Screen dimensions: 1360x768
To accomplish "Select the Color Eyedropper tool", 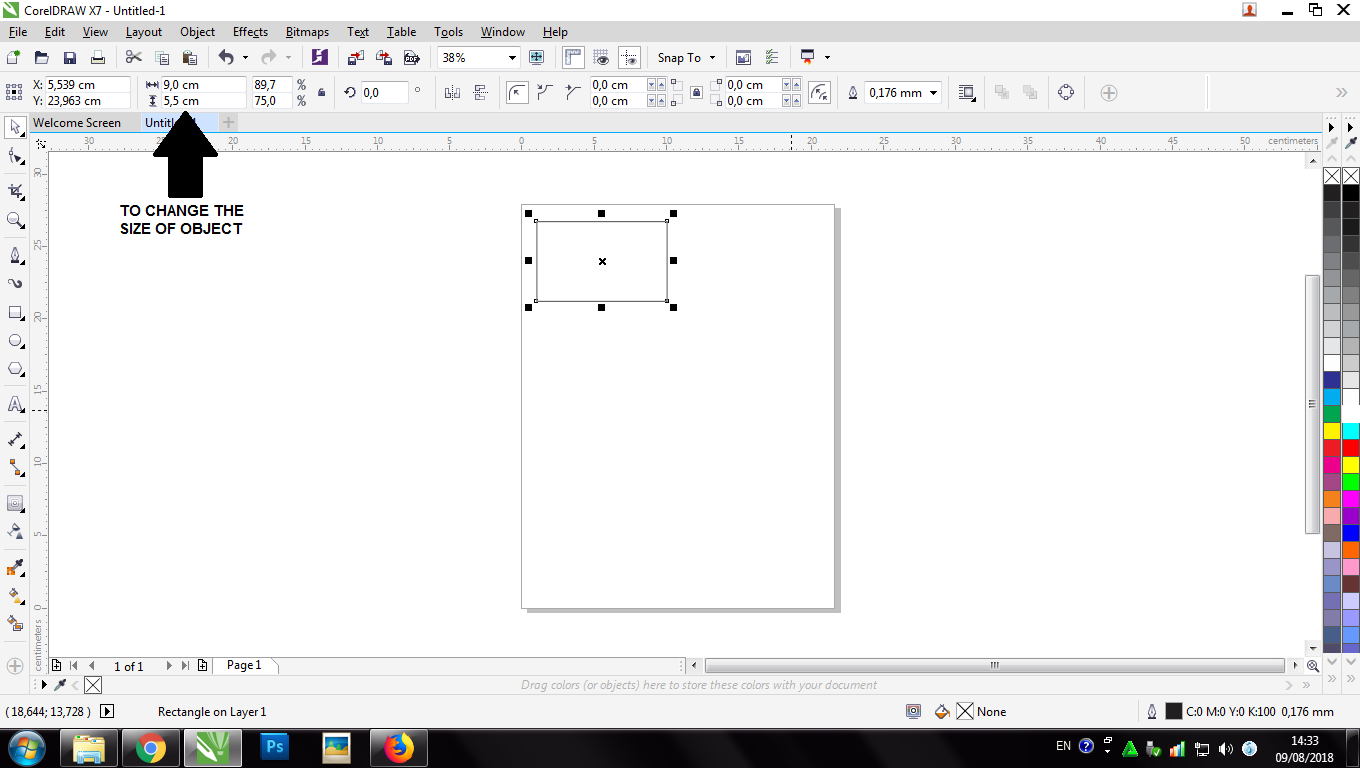I will (x=15, y=568).
